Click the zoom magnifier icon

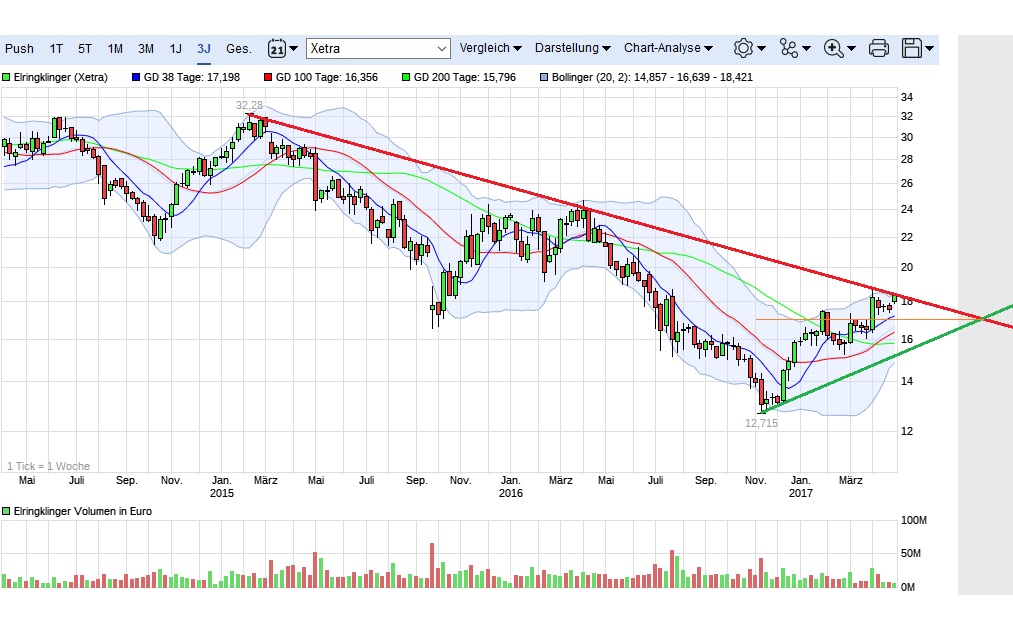(x=838, y=48)
